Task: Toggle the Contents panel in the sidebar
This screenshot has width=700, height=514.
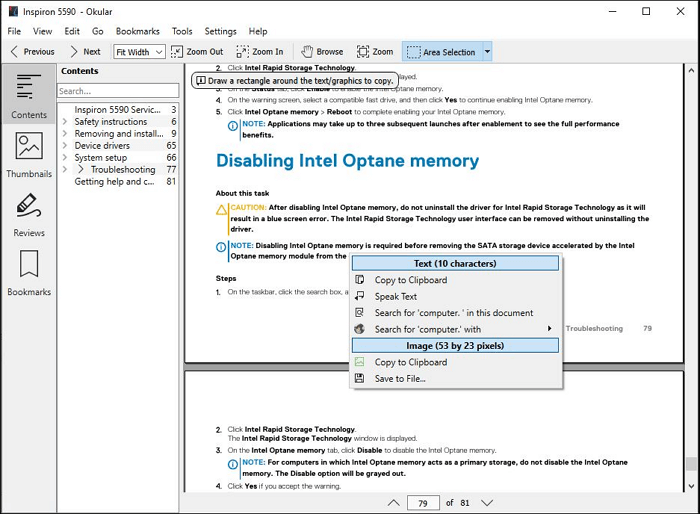Action: [x=29, y=96]
